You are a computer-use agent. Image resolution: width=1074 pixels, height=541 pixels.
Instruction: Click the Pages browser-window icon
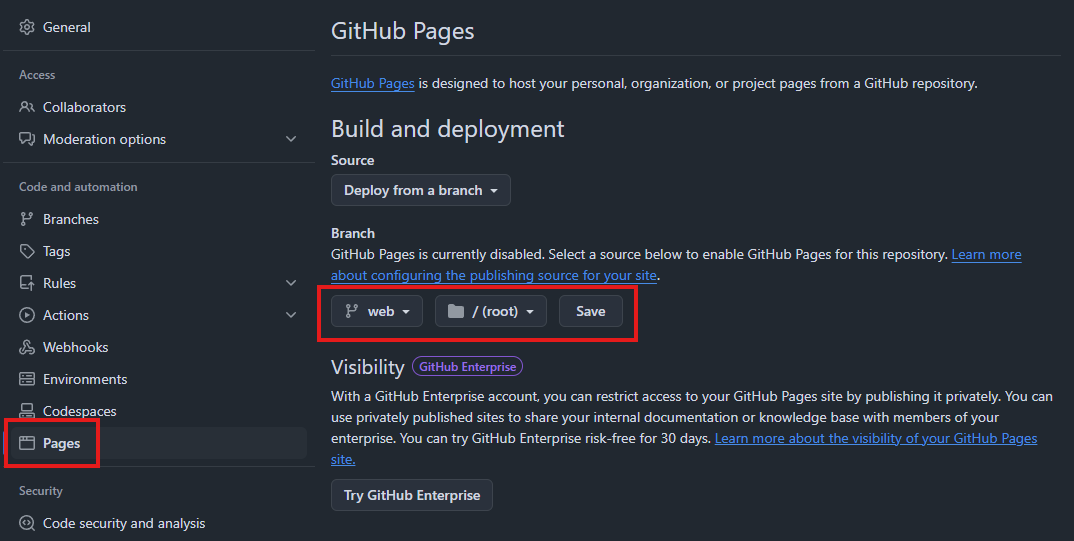pyautogui.click(x=27, y=443)
